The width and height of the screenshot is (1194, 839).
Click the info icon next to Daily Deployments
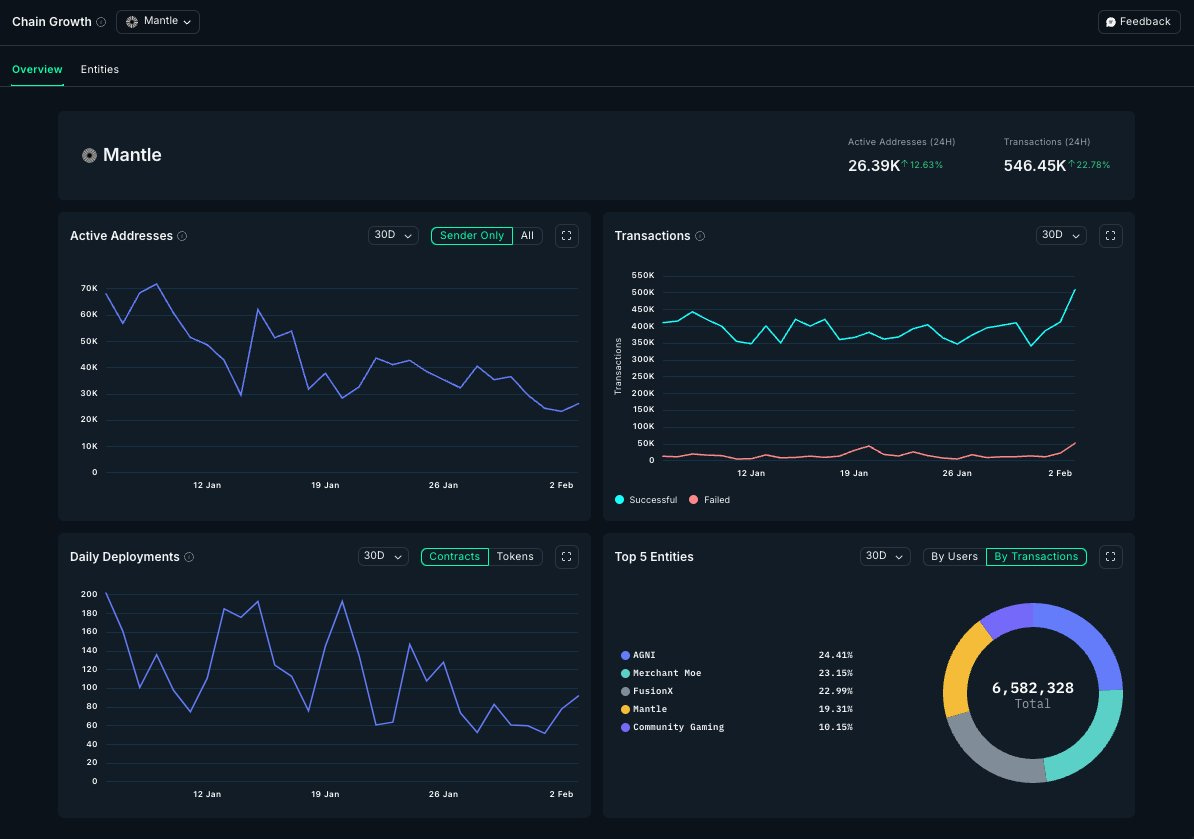pyautogui.click(x=189, y=557)
